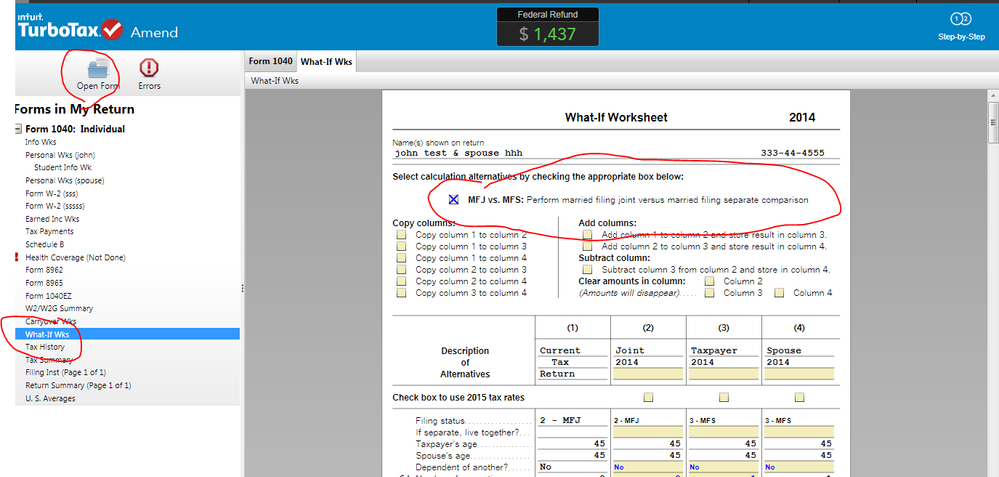Viewport: 999px width, 477px height.
Task: Open Return Summary (Page 1 of 1)
Action: click(78, 385)
